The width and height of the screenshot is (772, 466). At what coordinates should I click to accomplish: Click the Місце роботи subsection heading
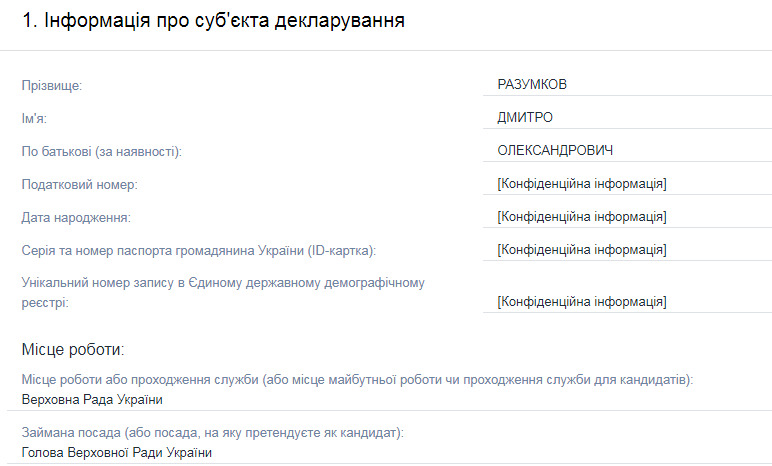pos(73,349)
